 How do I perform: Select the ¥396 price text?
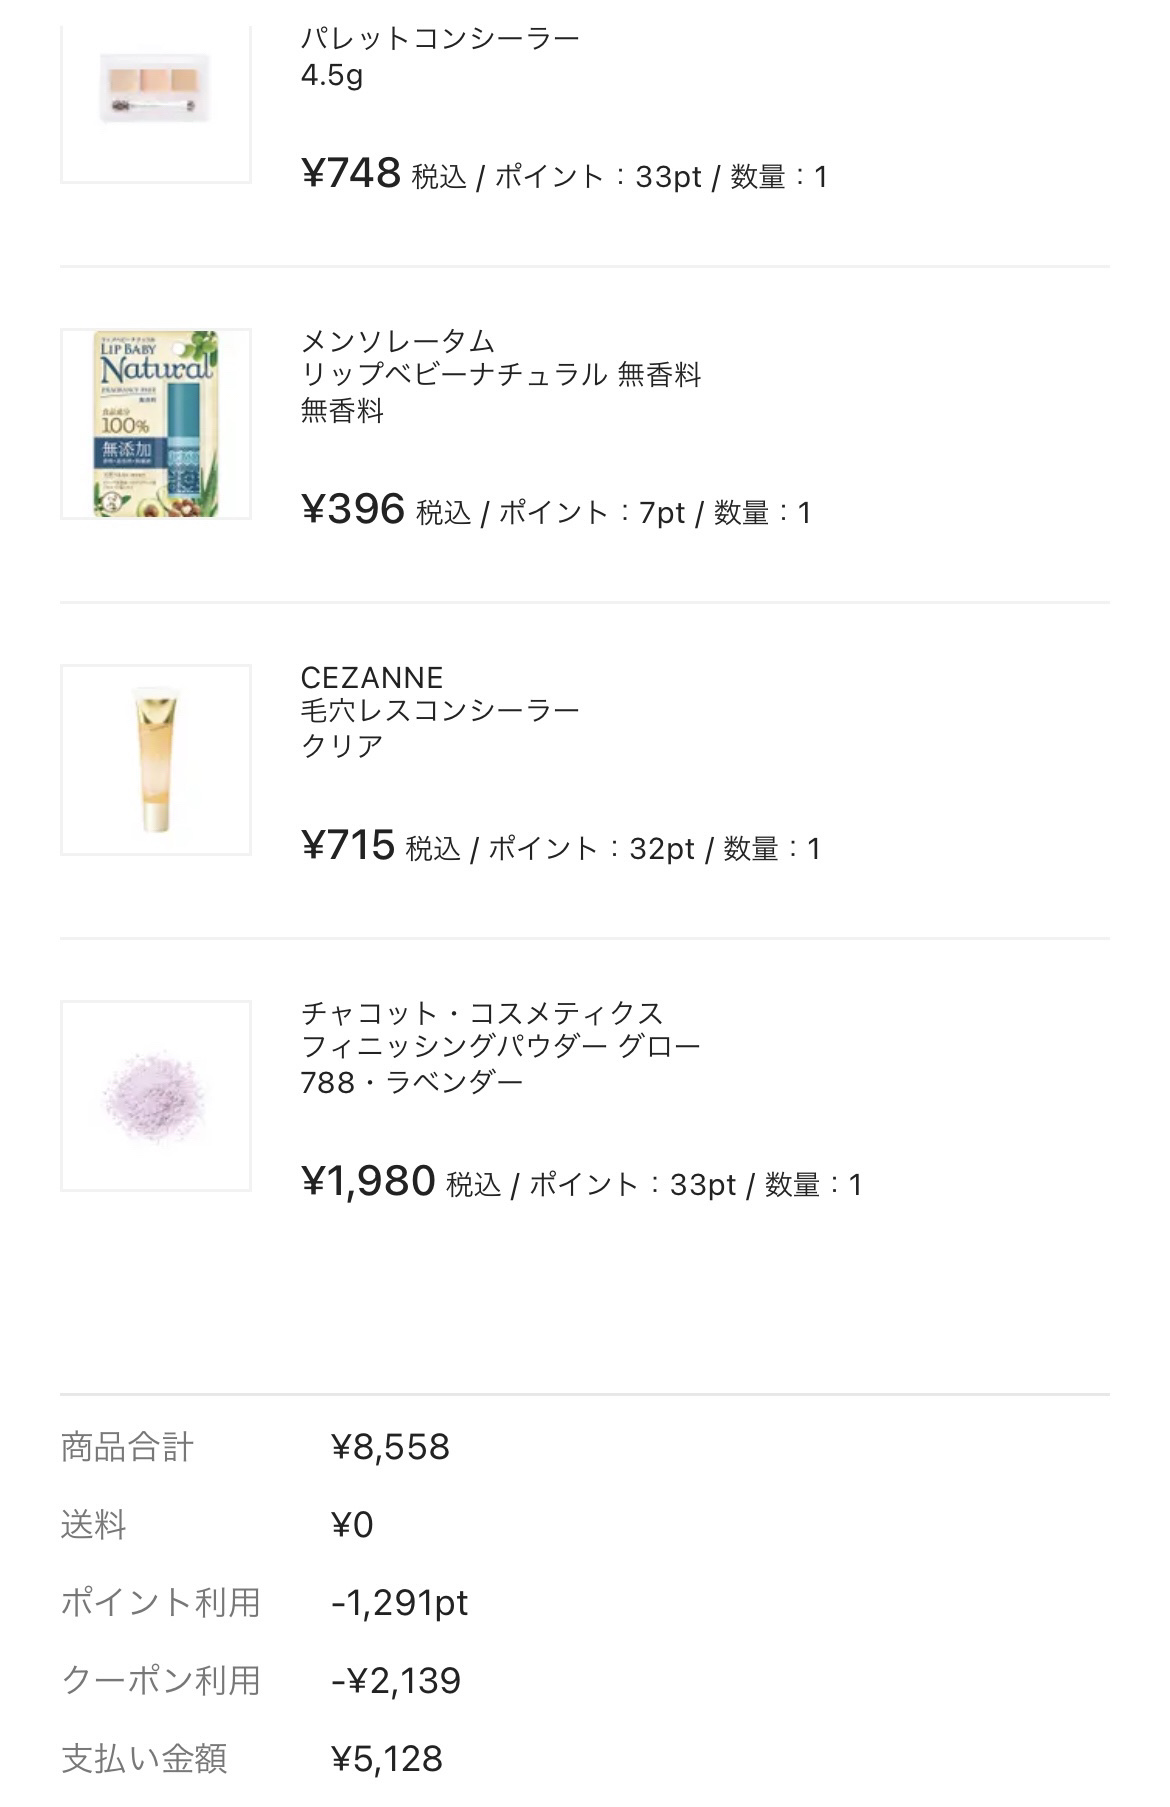click(x=353, y=510)
